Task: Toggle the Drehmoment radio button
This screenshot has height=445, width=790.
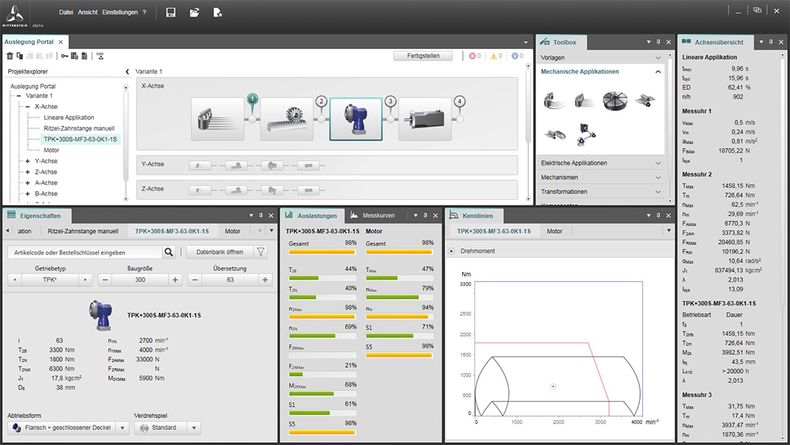Action: (x=451, y=251)
